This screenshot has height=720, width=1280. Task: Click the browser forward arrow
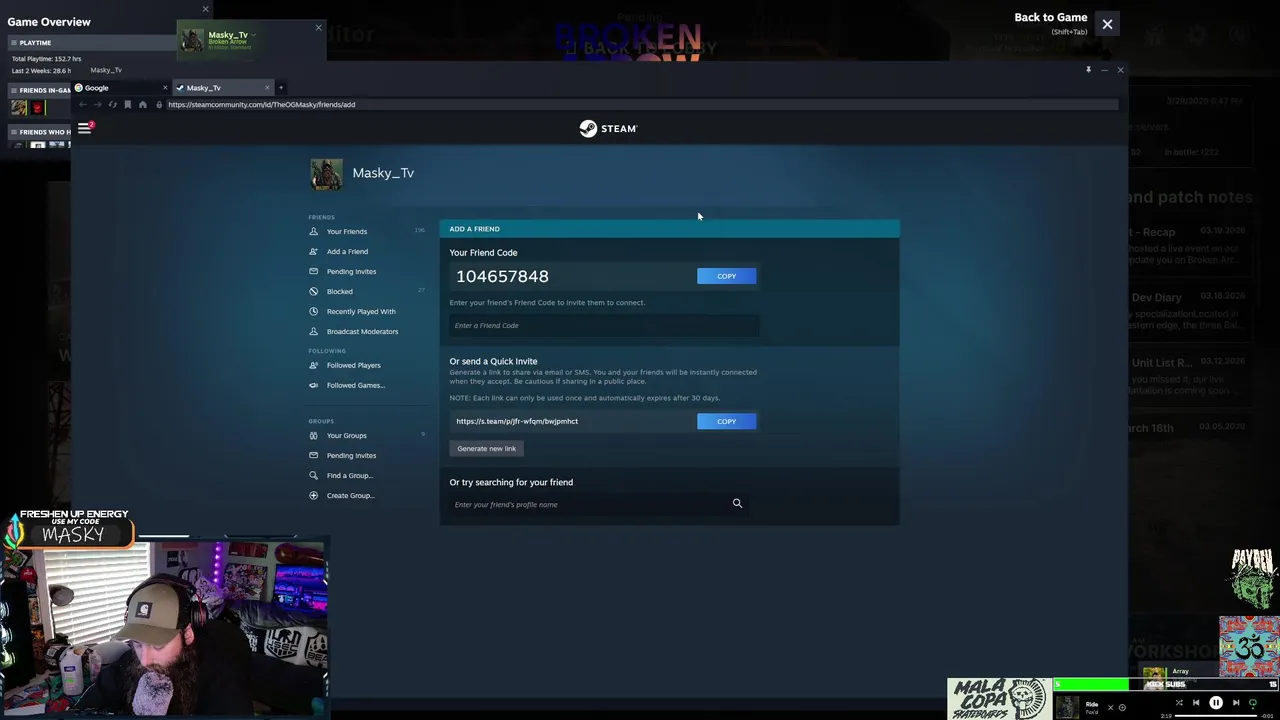click(x=97, y=104)
